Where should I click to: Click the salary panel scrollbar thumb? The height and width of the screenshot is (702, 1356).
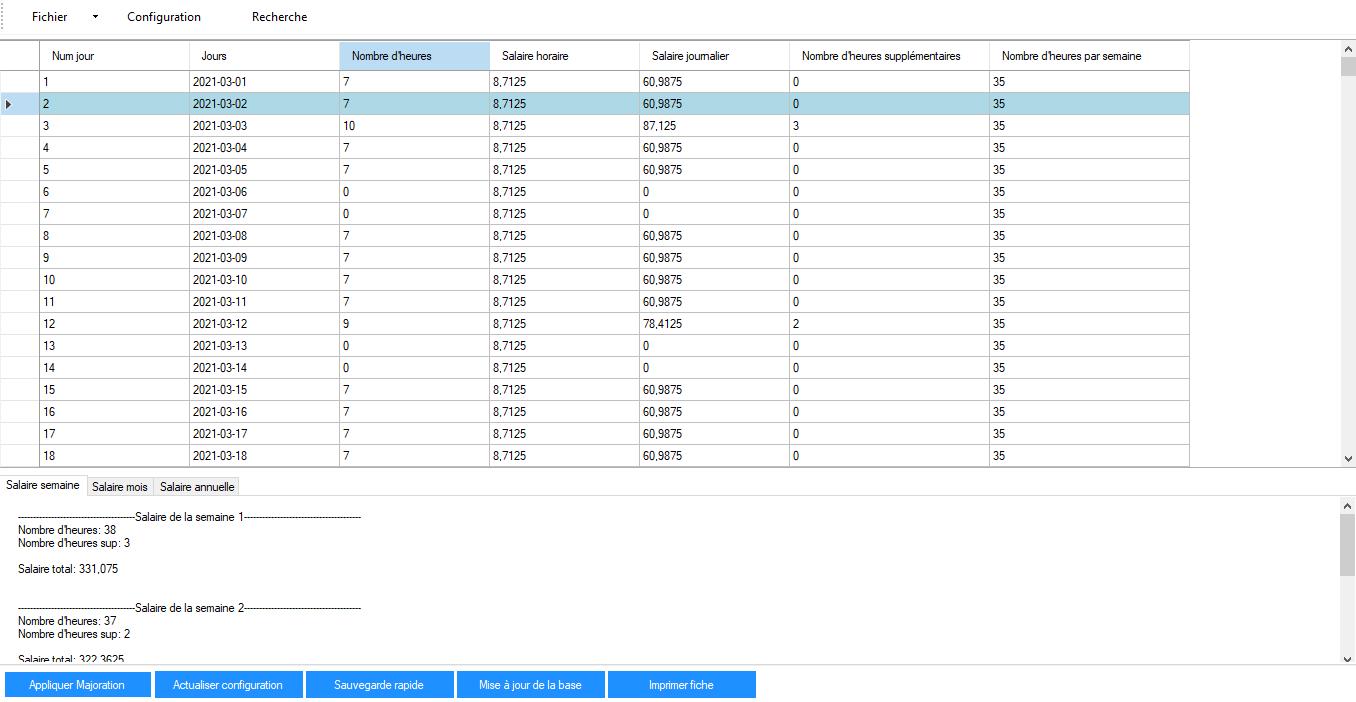tap(1347, 546)
